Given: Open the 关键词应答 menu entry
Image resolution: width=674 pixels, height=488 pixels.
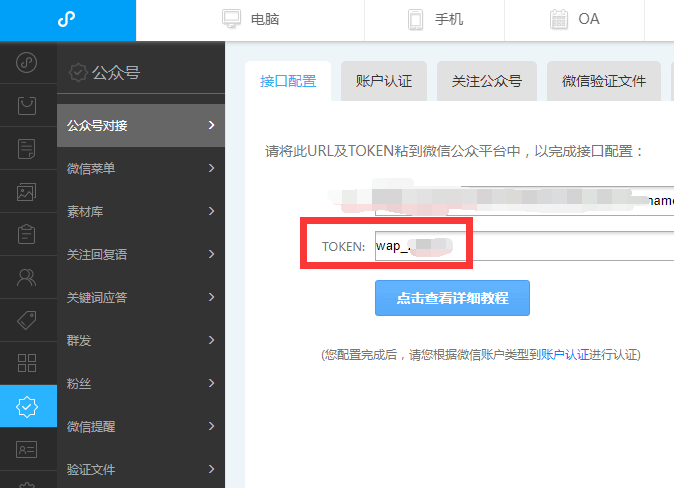Looking at the screenshot, I should [x=141, y=298].
